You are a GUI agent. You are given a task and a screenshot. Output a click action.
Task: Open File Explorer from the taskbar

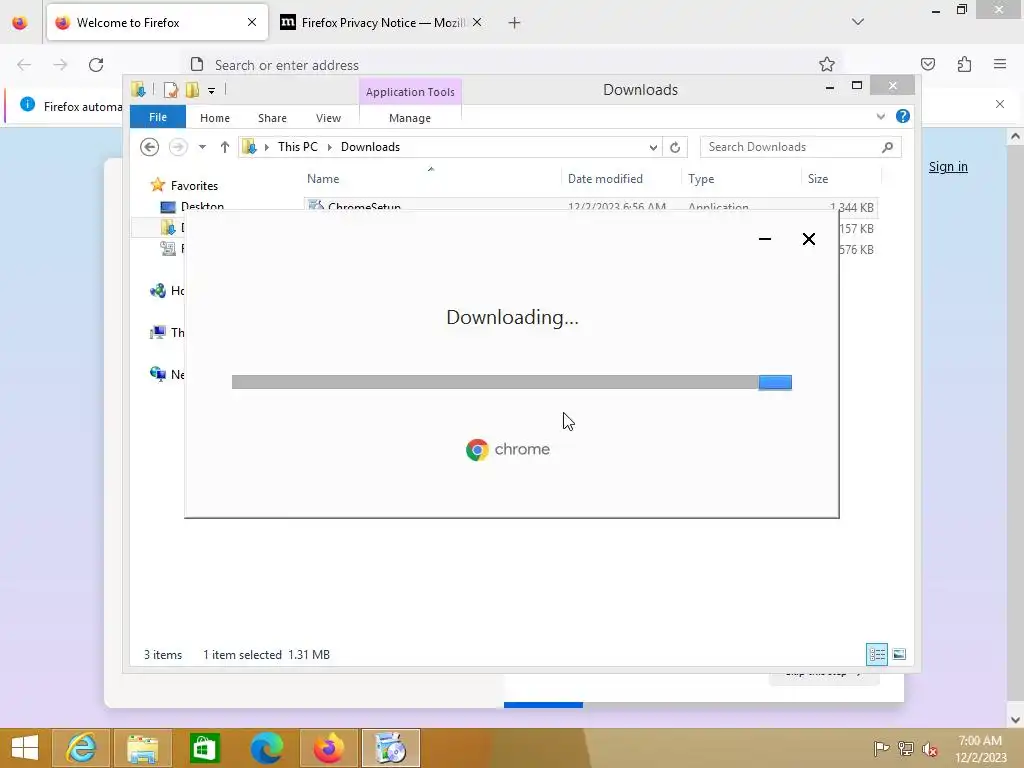tap(143, 748)
